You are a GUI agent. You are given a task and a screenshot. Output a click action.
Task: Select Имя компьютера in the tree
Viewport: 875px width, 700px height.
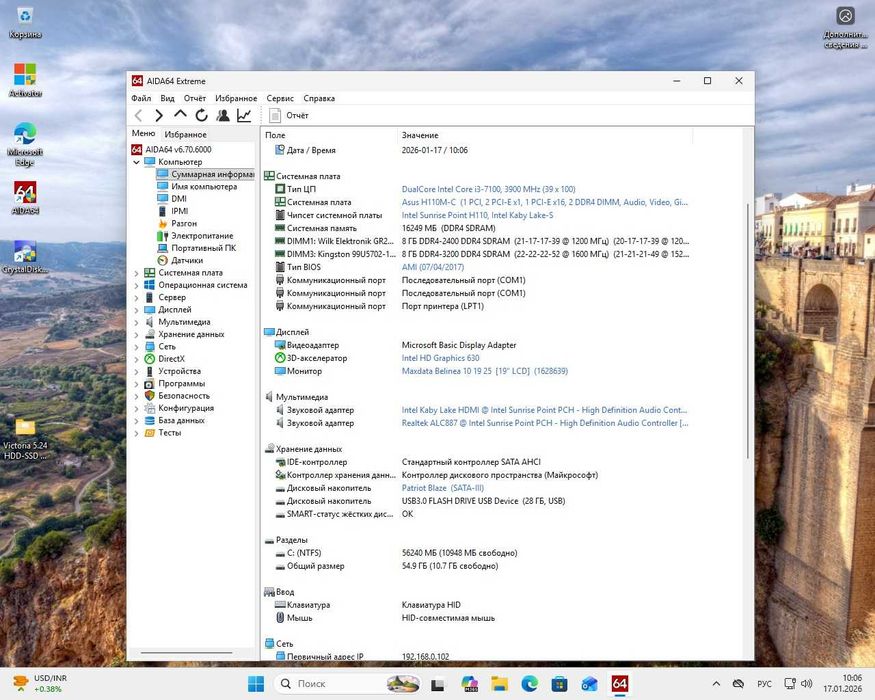[197, 186]
